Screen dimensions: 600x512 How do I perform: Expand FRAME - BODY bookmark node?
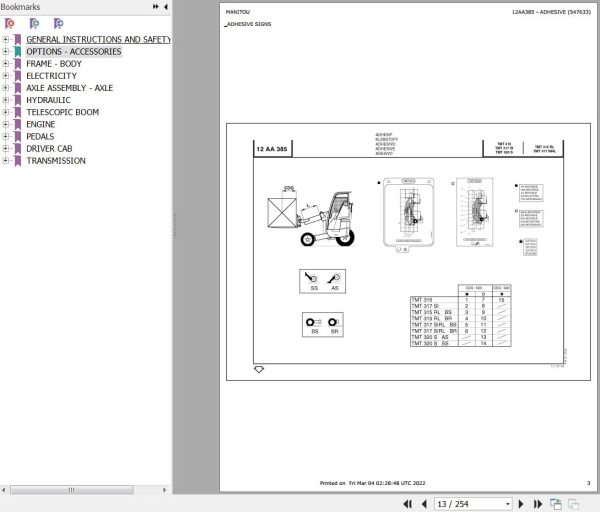click(5, 64)
